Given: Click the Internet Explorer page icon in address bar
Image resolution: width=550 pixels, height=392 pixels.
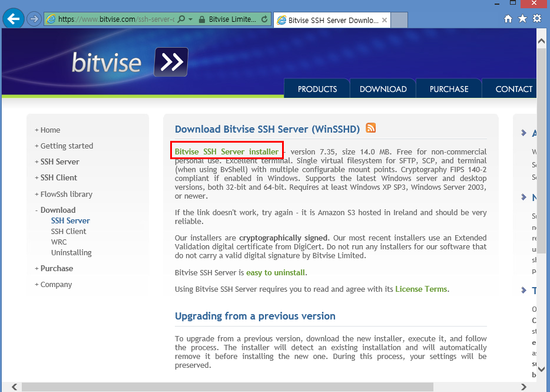Looking at the screenshot, I should [51, 19].
